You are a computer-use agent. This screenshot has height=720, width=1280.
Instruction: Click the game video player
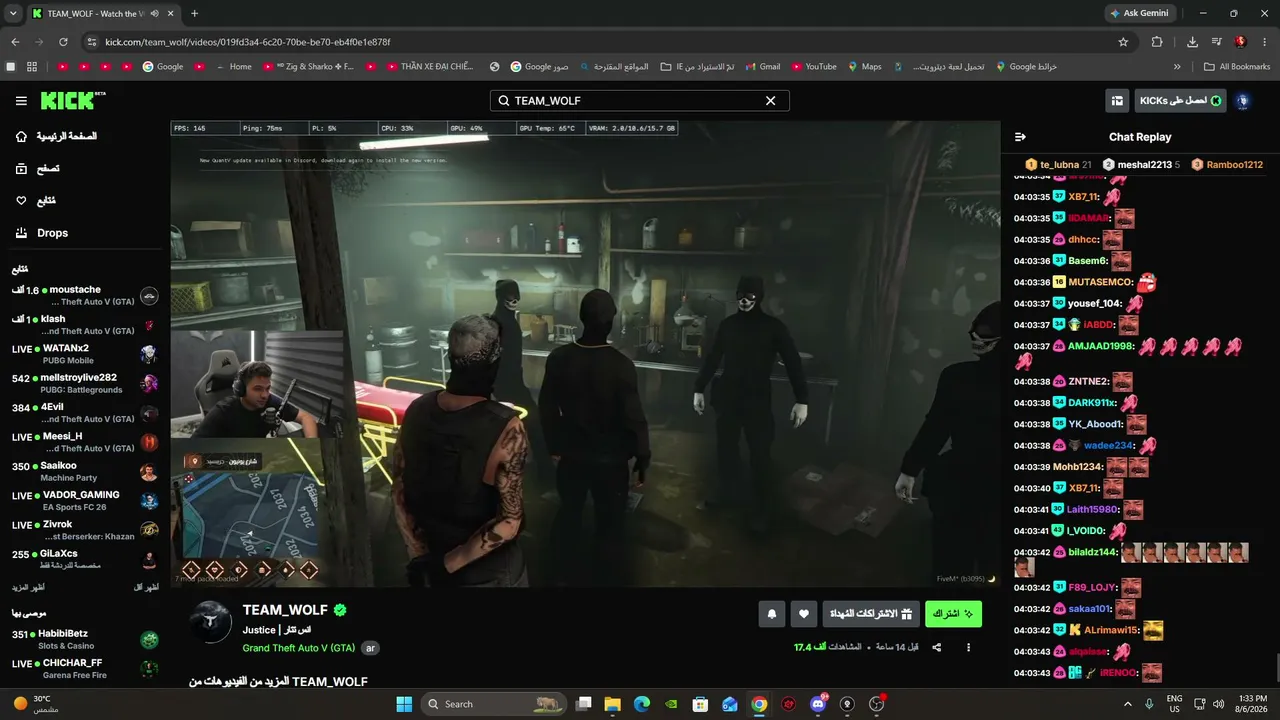click(x=585, y=354)
